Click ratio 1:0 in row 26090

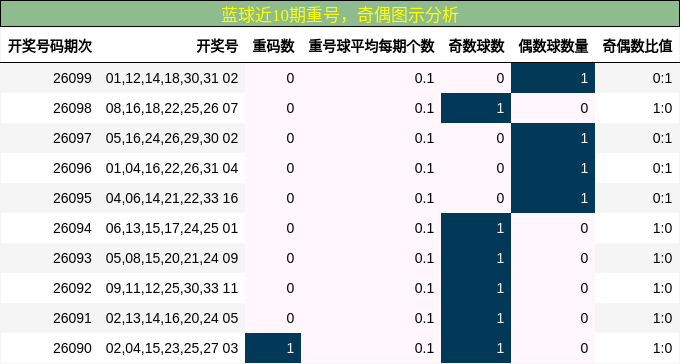click(x=662, y=348)
